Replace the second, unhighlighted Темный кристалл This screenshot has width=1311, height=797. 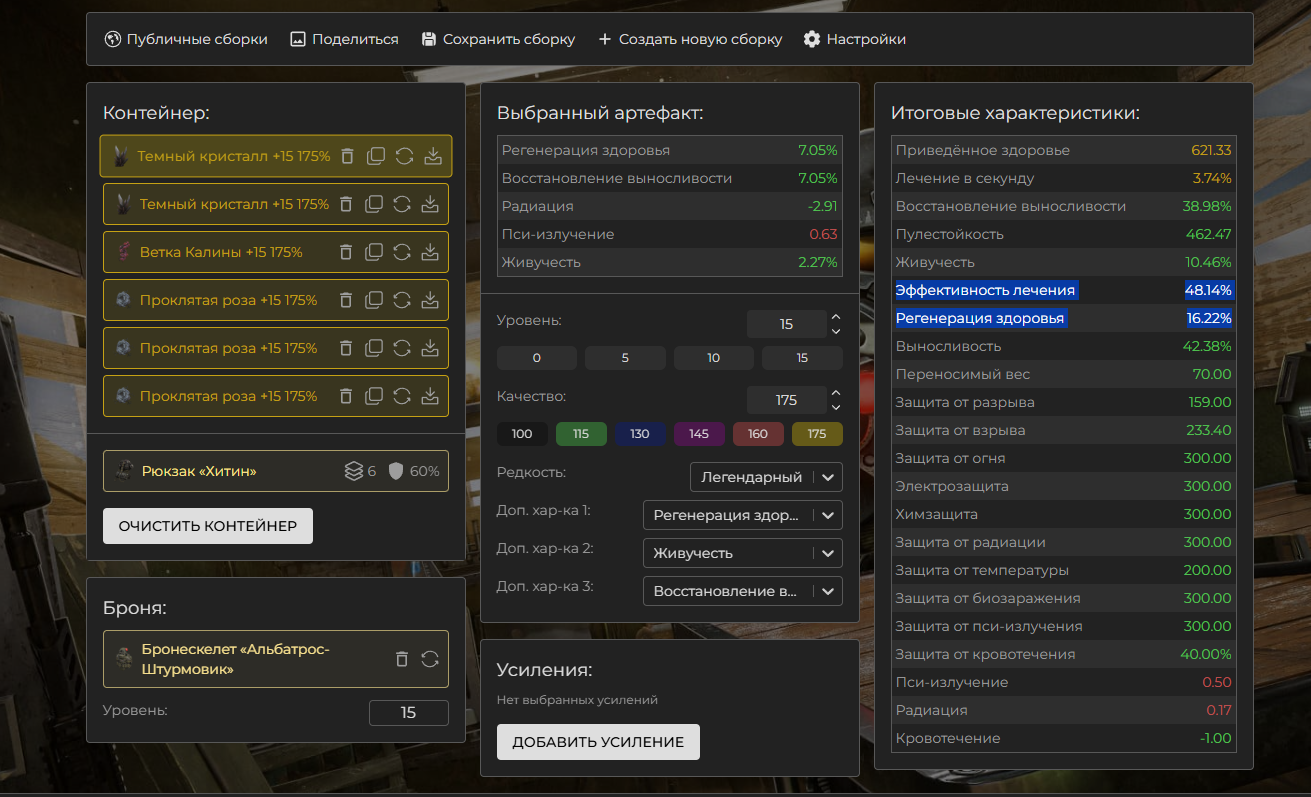coord(402,204)
